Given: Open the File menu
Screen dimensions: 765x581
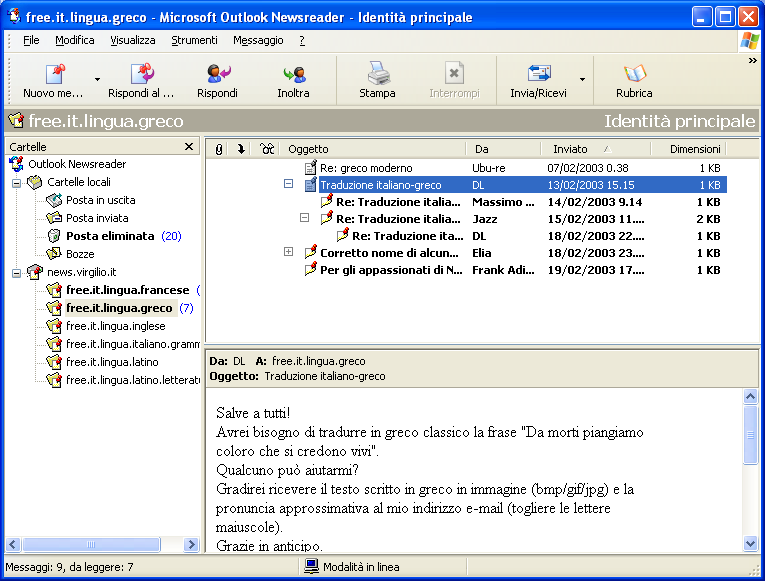Looking at the screenshot, I should pos(31,40).
